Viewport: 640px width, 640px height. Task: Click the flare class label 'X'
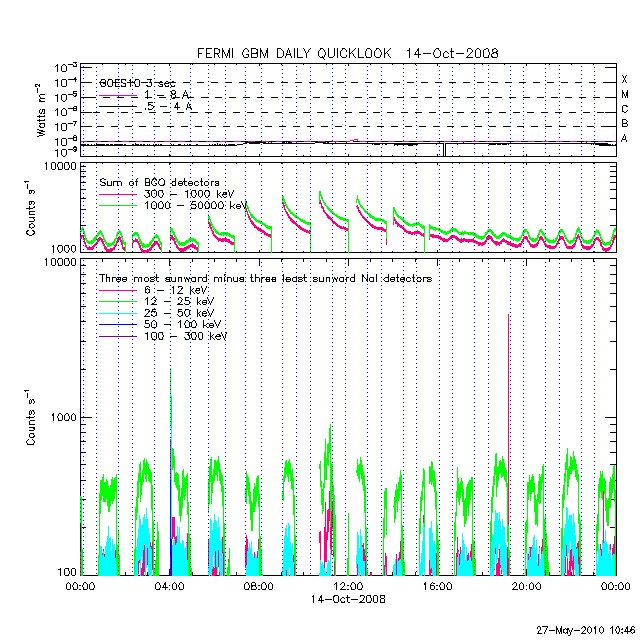pos(624,79)
